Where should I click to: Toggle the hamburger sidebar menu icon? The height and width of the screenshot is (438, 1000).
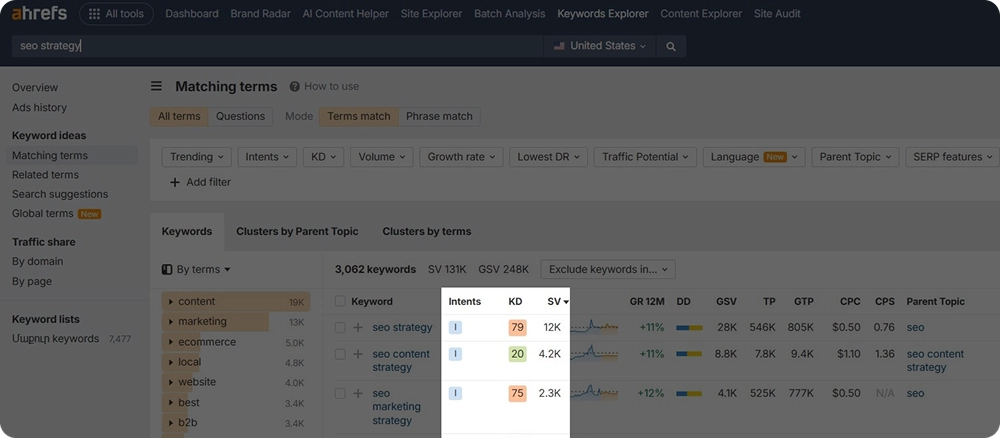pyautogui.click(x=156, y=86)
